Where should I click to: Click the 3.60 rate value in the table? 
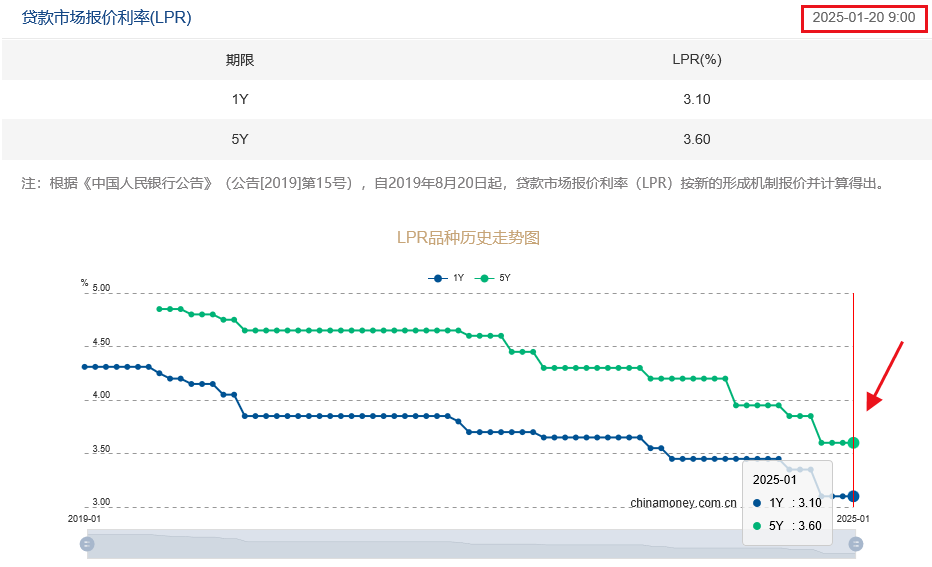(697, 139)
